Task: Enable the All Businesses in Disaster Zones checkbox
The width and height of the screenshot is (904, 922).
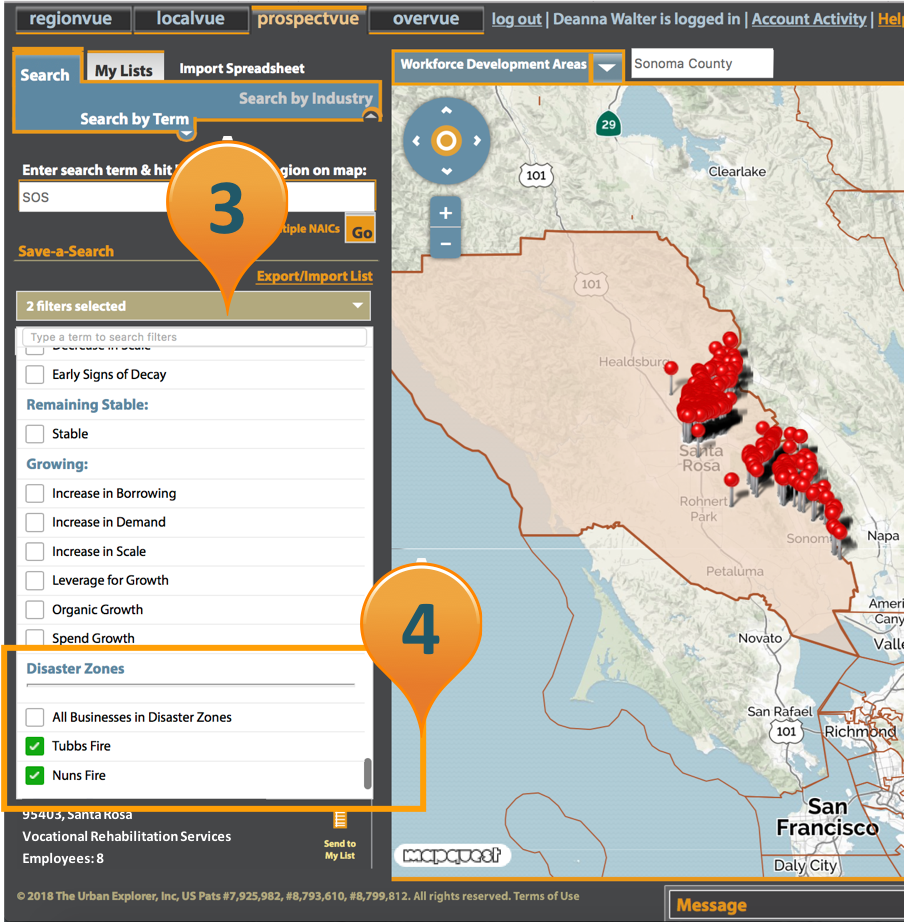Action: (34, 717)
